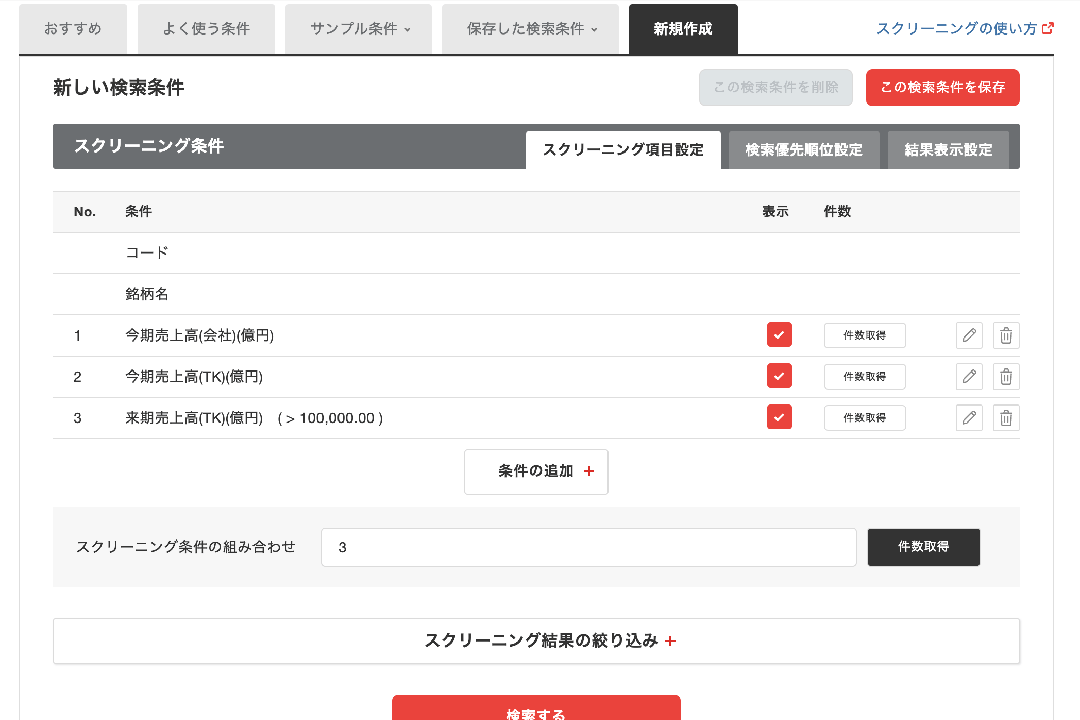Delete condition 1 今期売上高(会社) with trash icon
Screen dimensions: 1080x720
pos(1006,336)
